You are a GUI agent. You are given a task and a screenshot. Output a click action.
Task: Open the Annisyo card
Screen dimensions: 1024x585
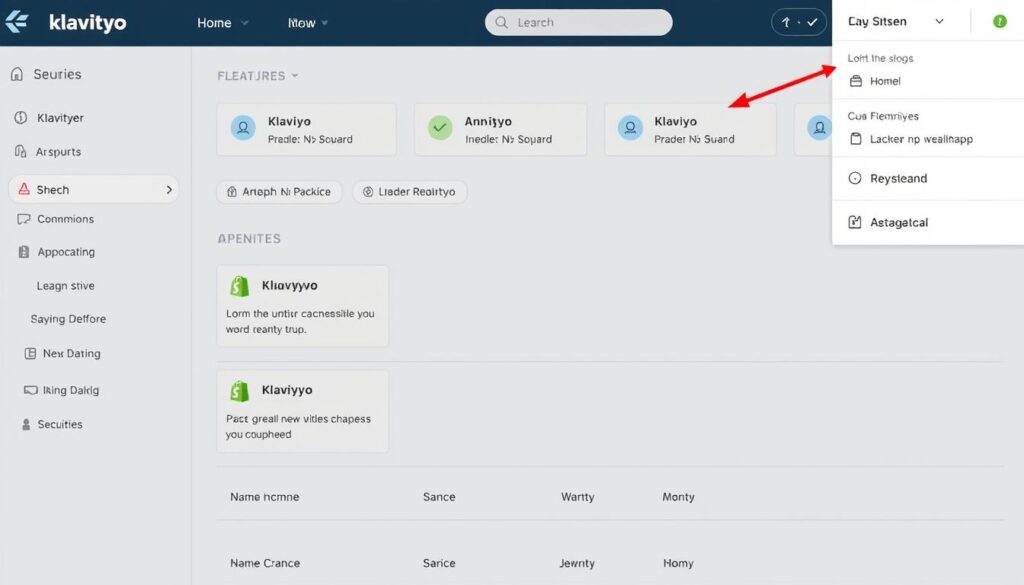(500, 129)
